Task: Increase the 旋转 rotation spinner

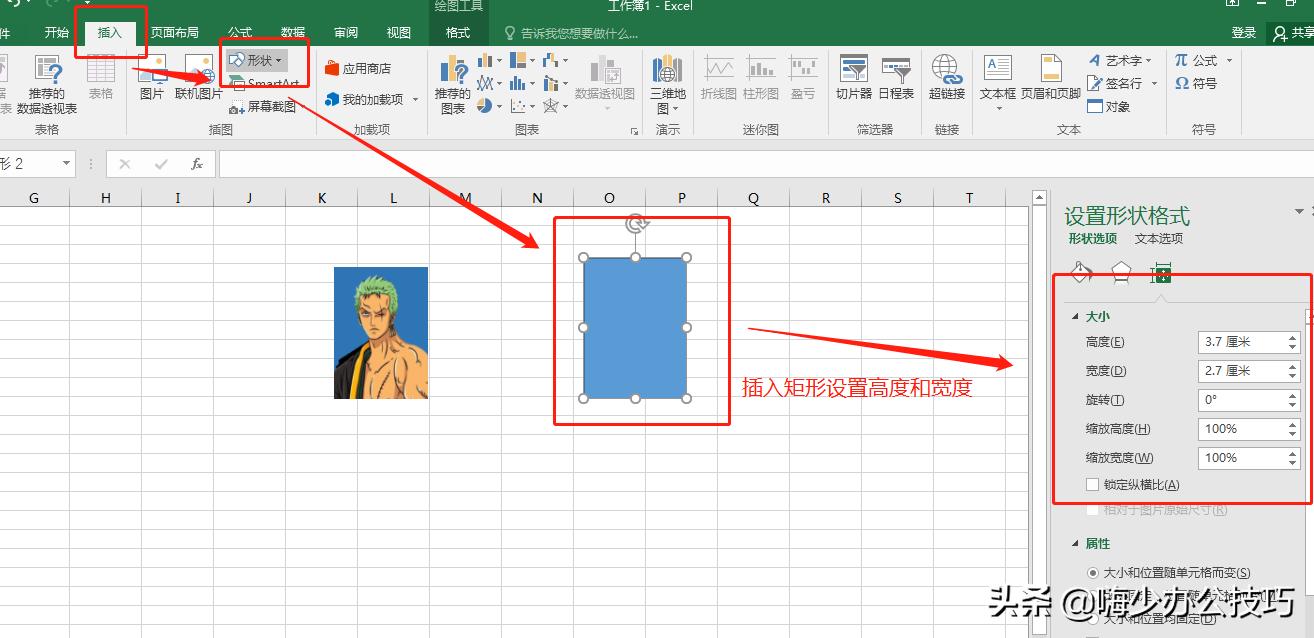Action: pyautogui.click(x=1293, y=395)
